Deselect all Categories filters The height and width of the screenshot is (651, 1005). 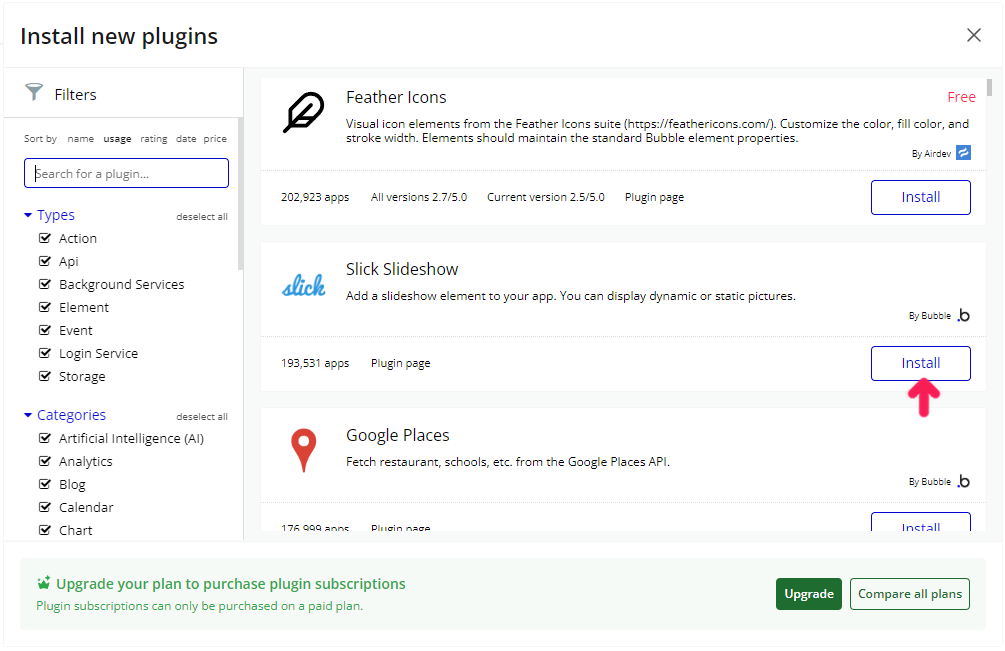202,416
